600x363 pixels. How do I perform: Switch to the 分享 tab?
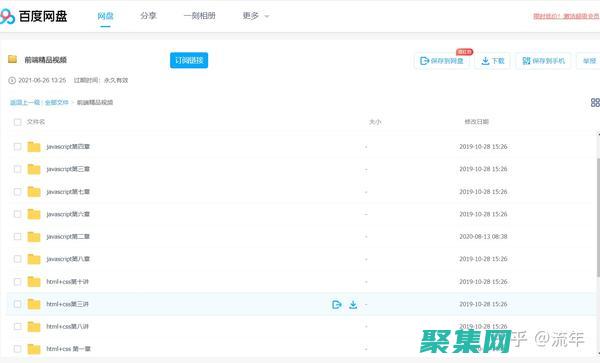tap(148, 16)
